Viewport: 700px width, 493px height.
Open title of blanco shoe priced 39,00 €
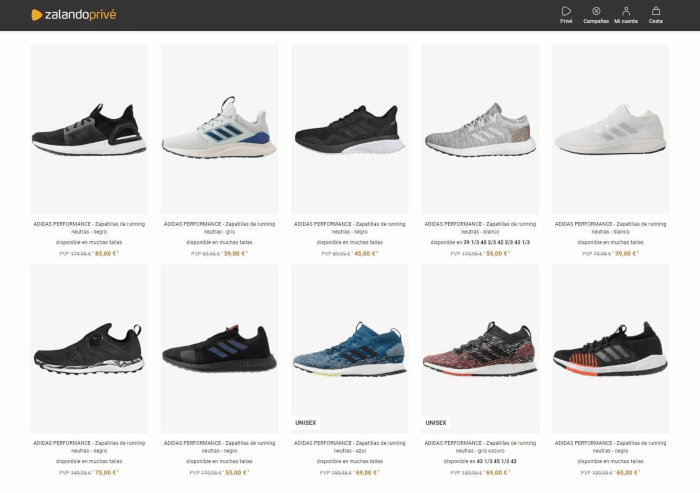point(610,228)
